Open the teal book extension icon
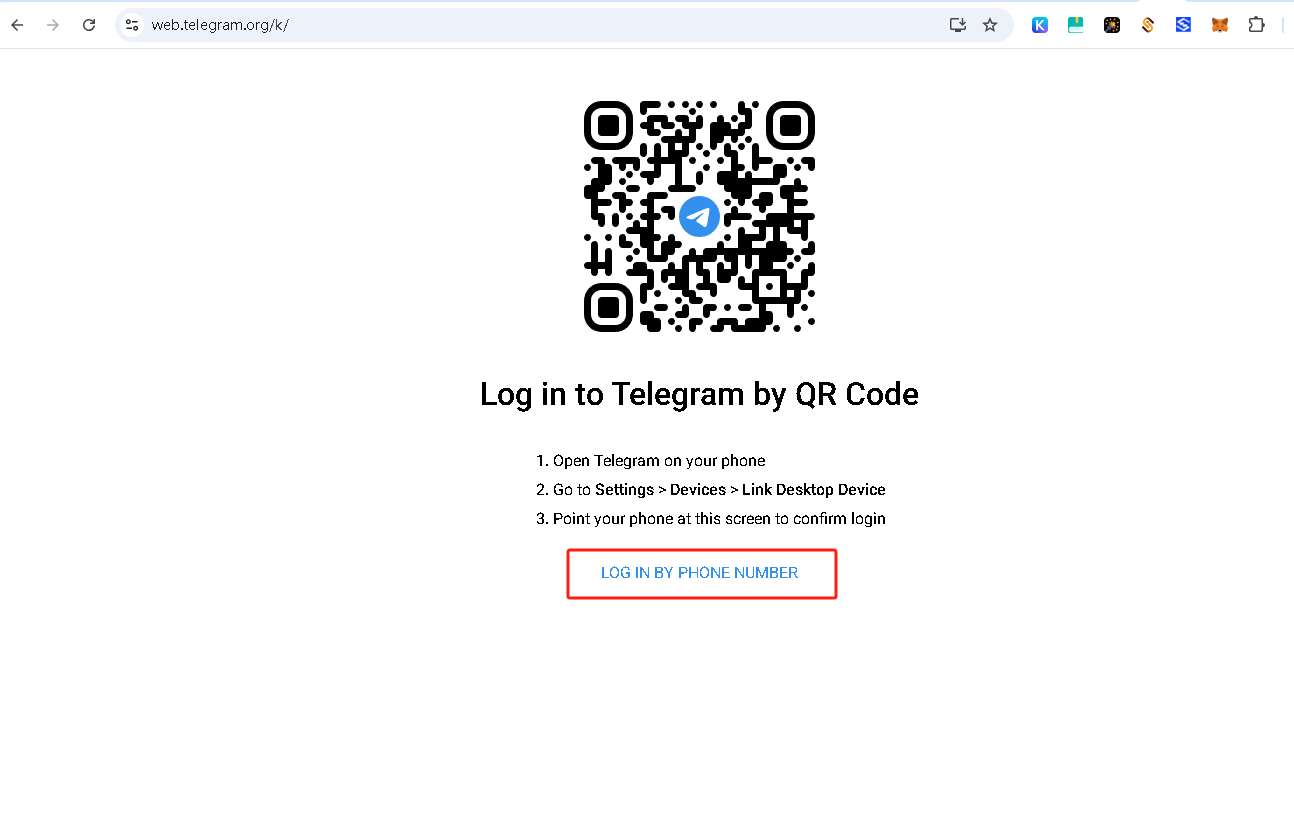The height and width of the screenshot is (839, 1294). click(x=1076, y=25)
